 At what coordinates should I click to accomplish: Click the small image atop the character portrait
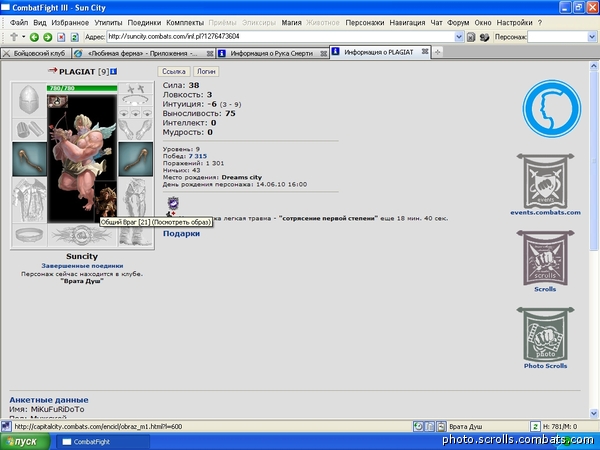(58, 101)
